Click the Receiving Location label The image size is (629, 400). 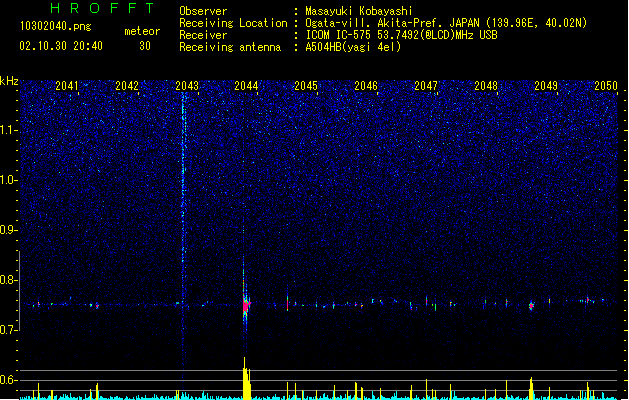point(233,23)
